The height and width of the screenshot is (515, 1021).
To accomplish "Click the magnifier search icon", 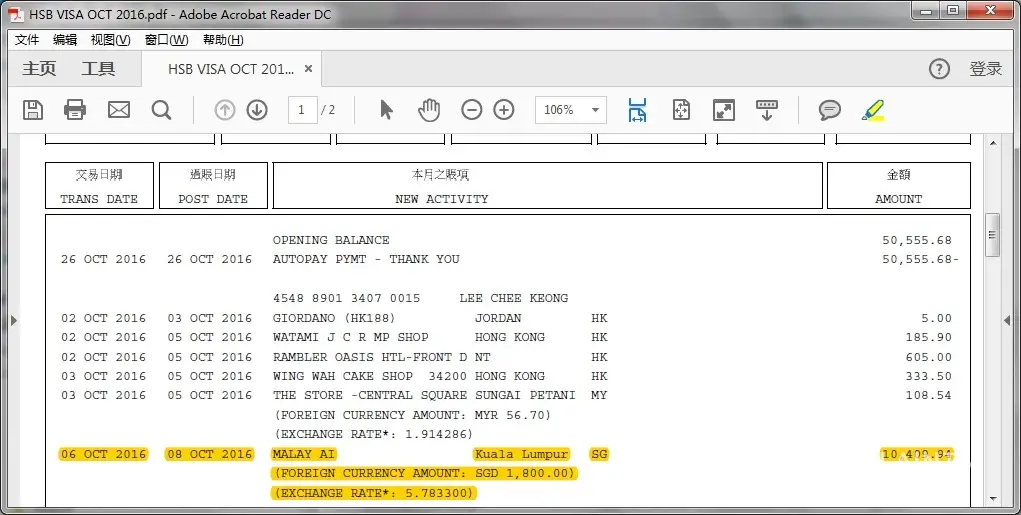I will tap(161, 110).
